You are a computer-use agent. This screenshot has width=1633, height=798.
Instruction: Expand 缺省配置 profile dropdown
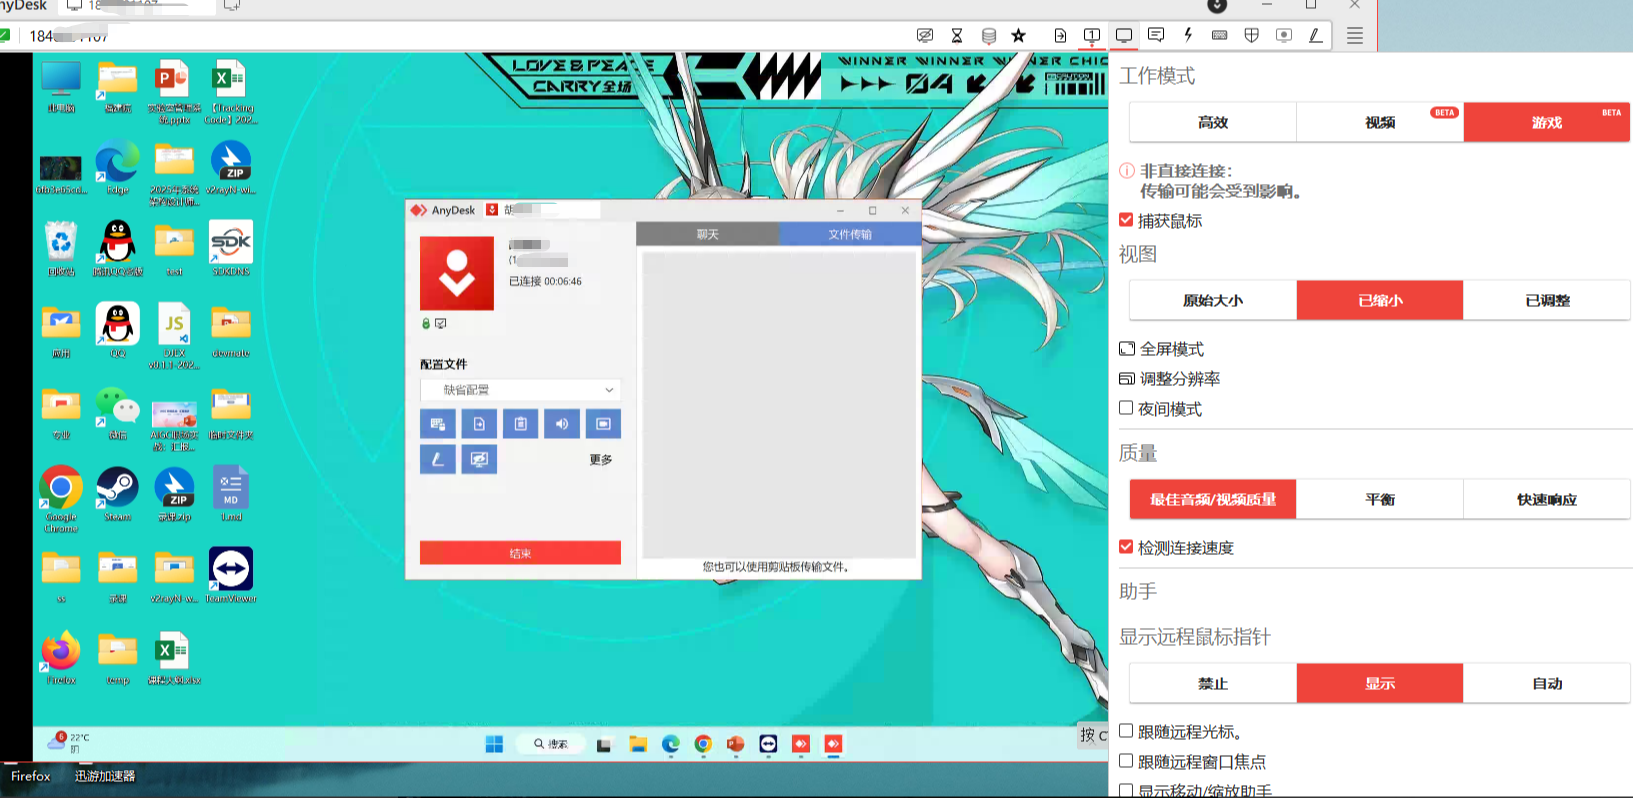click(x=520, y=390)
